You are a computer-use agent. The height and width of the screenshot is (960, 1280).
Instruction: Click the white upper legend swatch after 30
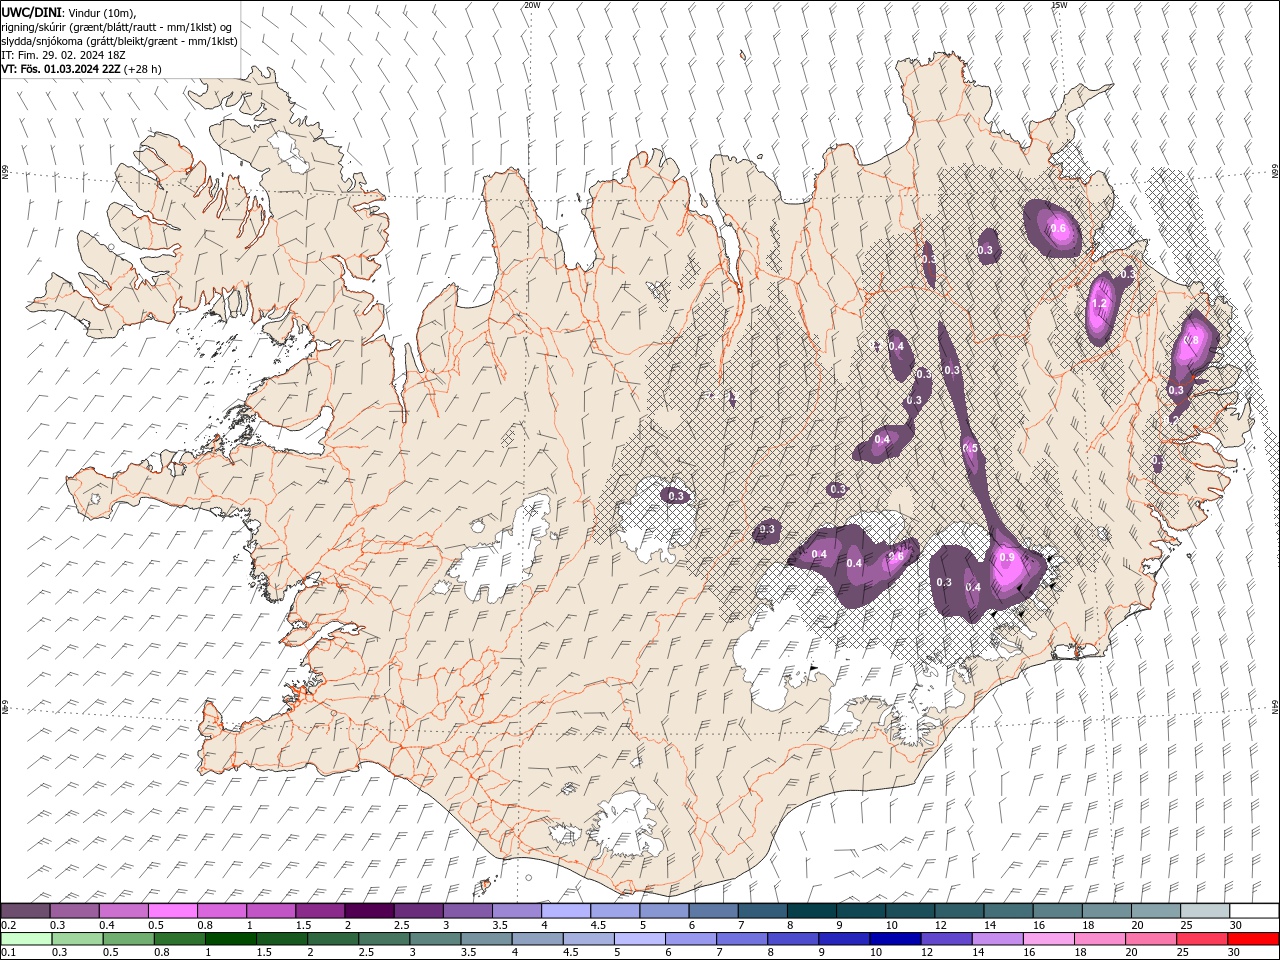[x=1253, y=910]
